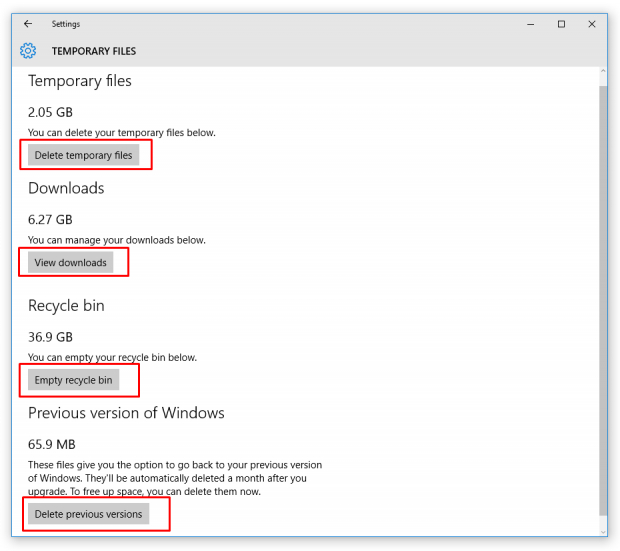
Task: Click the Downloads section heading
Action: (x=66, y=188)
